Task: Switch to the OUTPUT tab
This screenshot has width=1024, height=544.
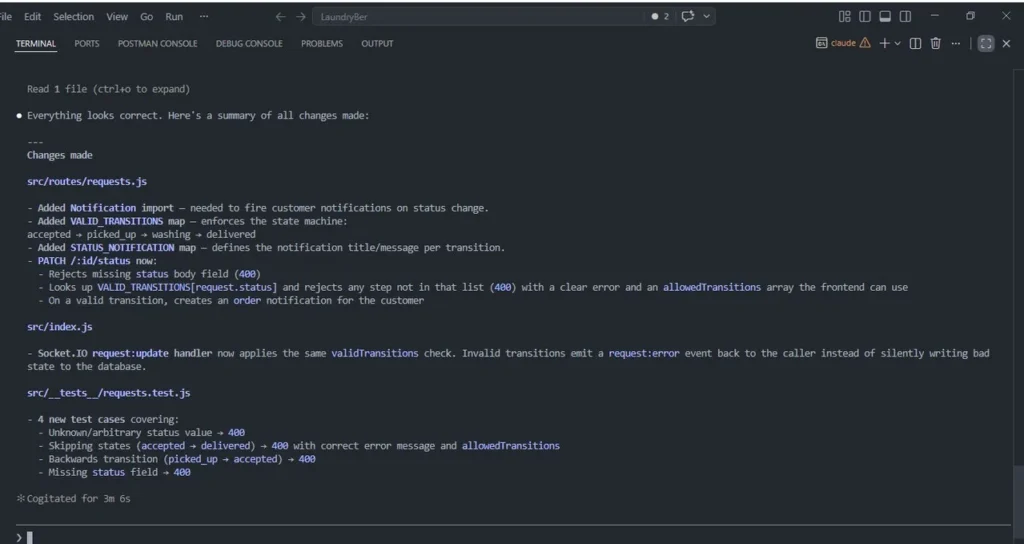Action: click(377, 44)
